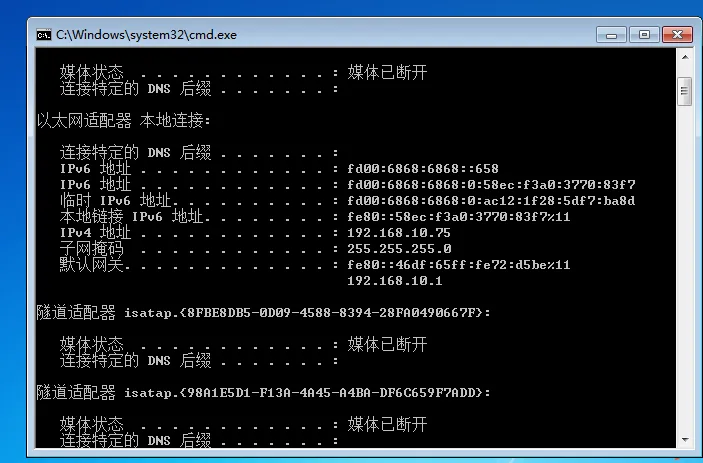Click the topmost 媒体已断开 status
This screenshot has height=463, width=703.
click(x=387, y=73)
